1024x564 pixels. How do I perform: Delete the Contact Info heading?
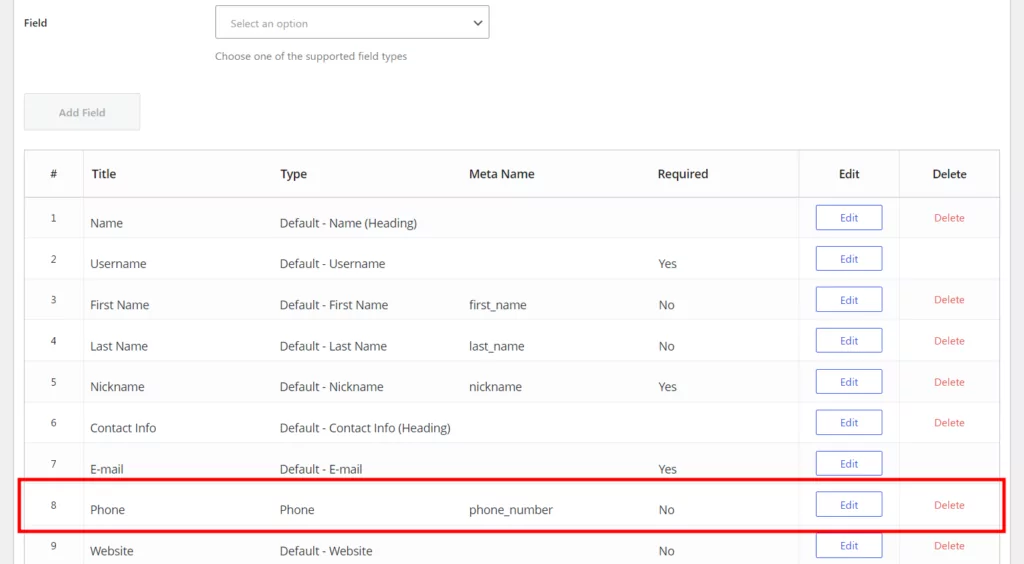[x=949, y=423]
